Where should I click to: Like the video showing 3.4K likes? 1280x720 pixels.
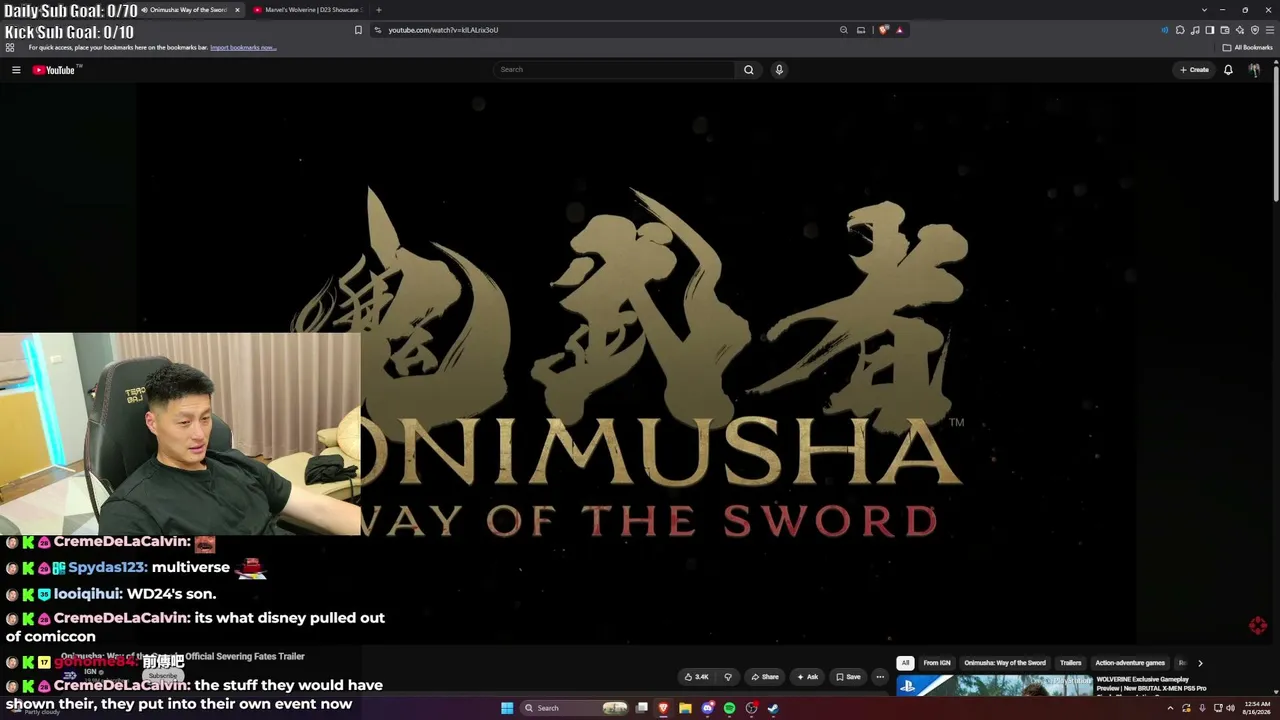[x=696, y=677]
